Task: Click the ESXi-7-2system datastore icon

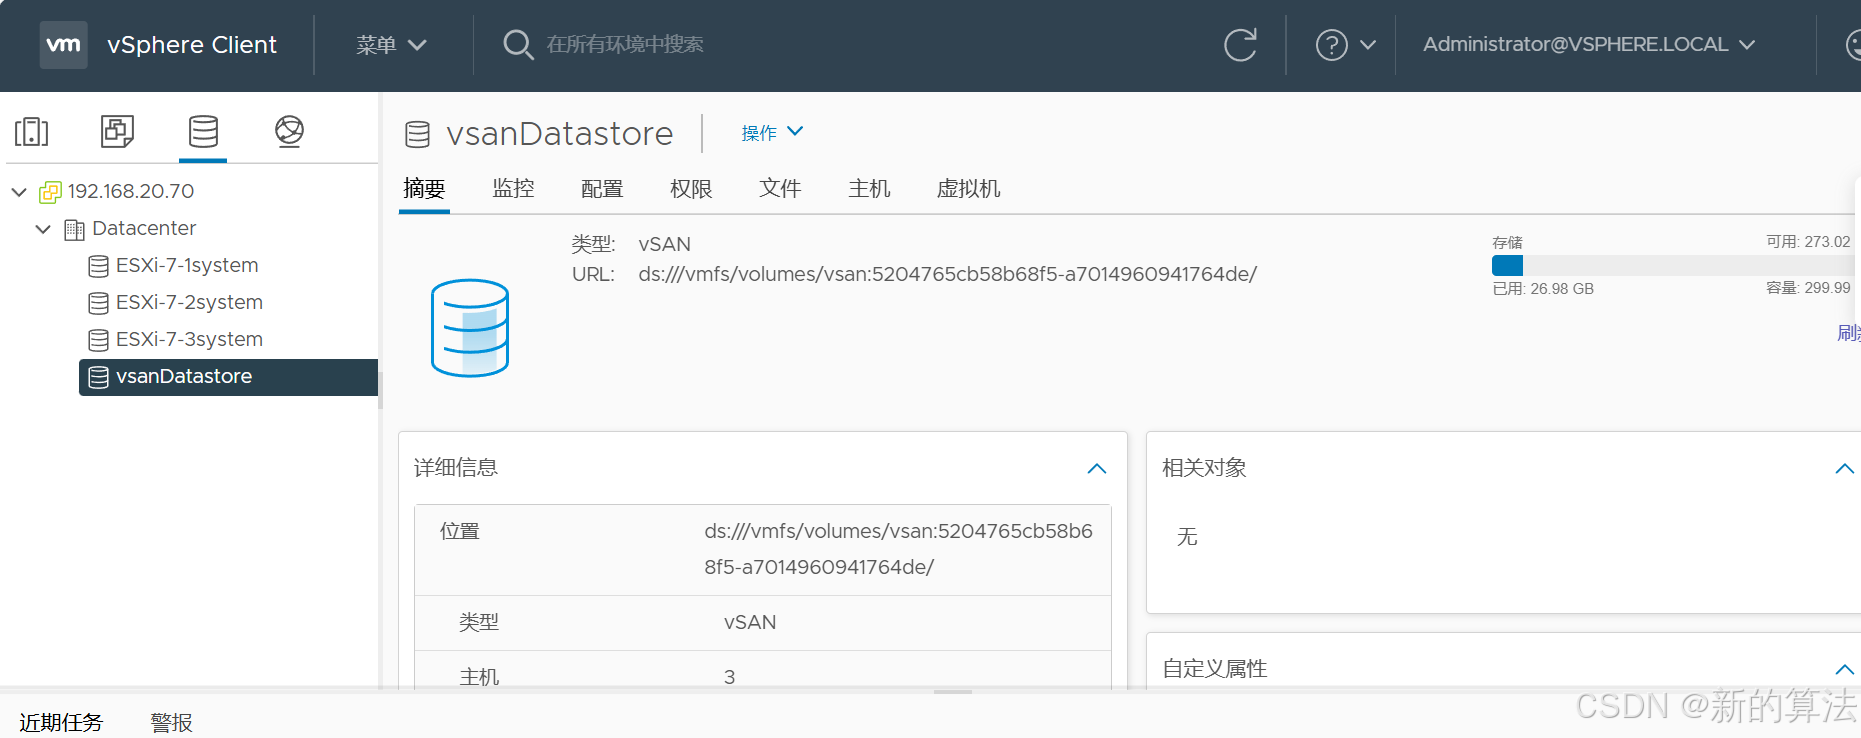Action: (98, 303)
